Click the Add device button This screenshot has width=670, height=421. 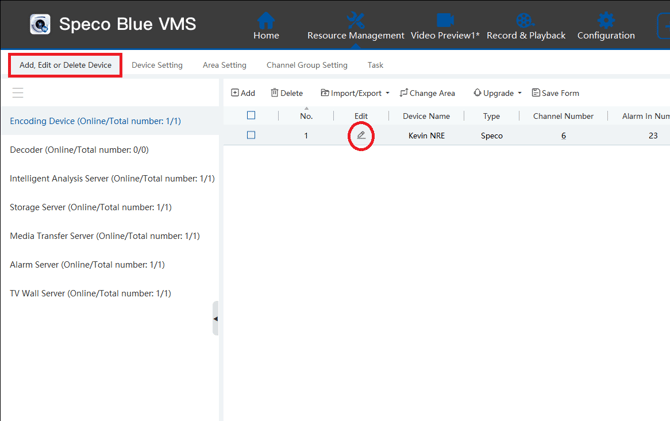(243, 93)
